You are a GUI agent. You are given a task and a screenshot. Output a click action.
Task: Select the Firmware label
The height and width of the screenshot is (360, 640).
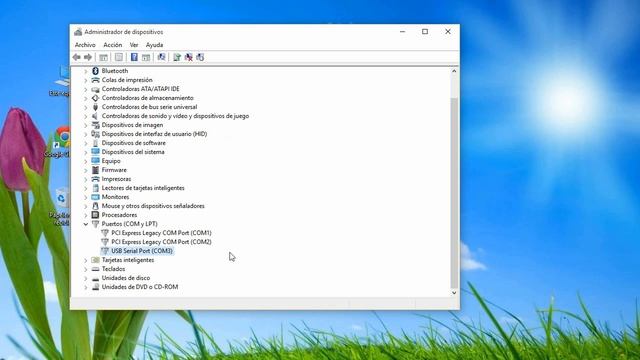point(114,170)
